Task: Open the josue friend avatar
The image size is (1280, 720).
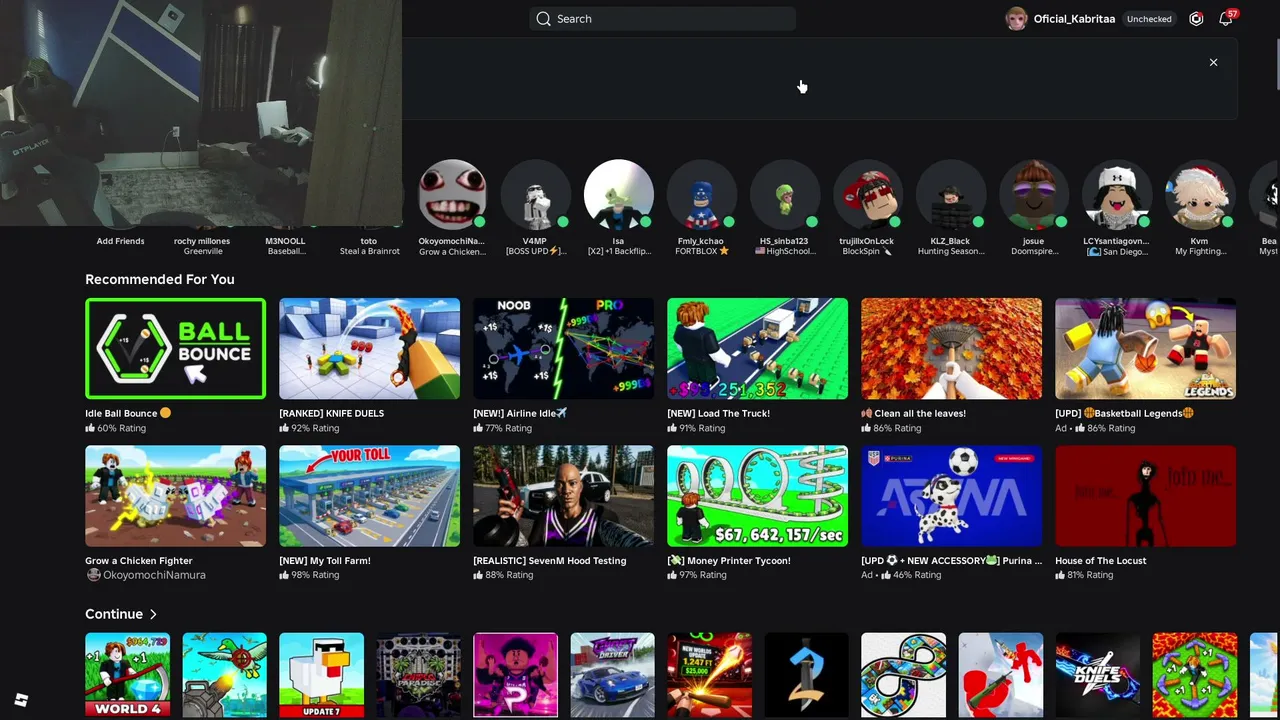Action: pos(1033,195)
